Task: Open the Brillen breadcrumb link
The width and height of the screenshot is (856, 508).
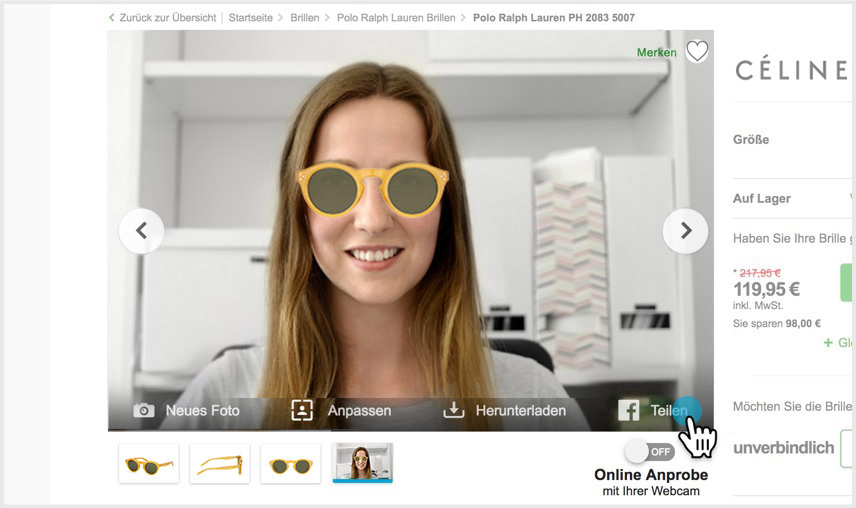Action: coord(305,18)
